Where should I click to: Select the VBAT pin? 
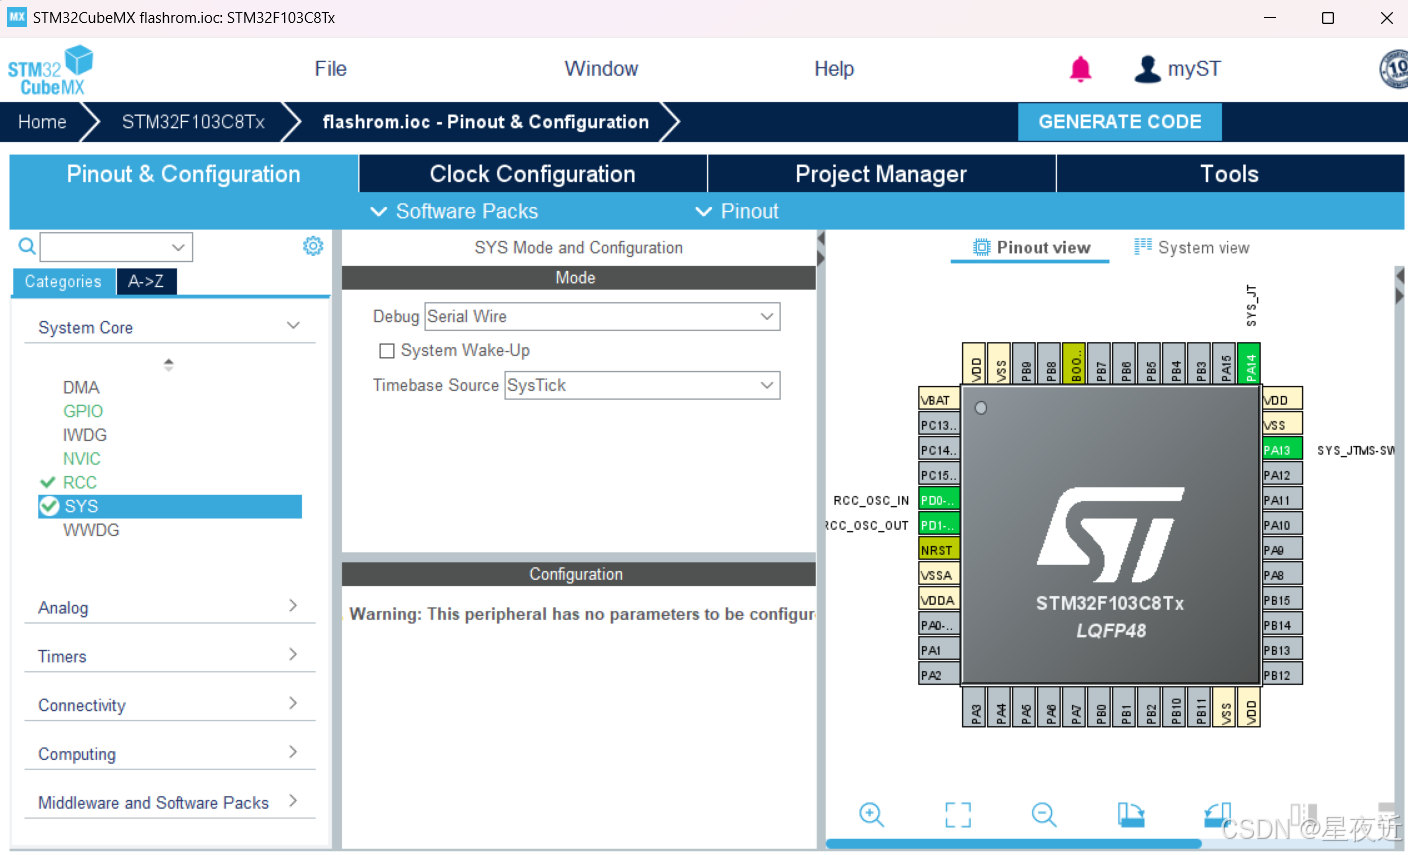click(x=939, y=400)
